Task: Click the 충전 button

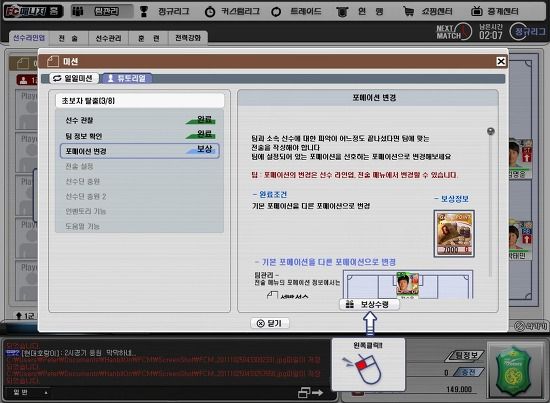Action: [468, 372]
